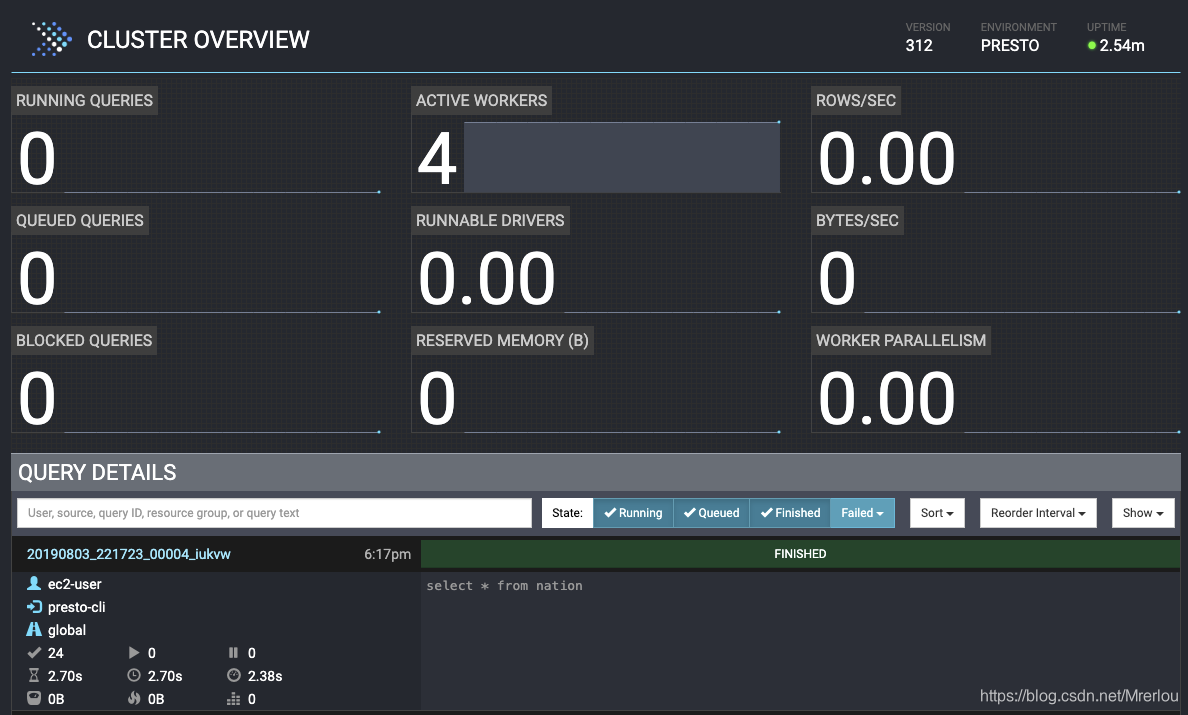This screenshot has height=715, width=1188.
Task: Click the BLOCKED QUERIES label
Action: (84, 340)
